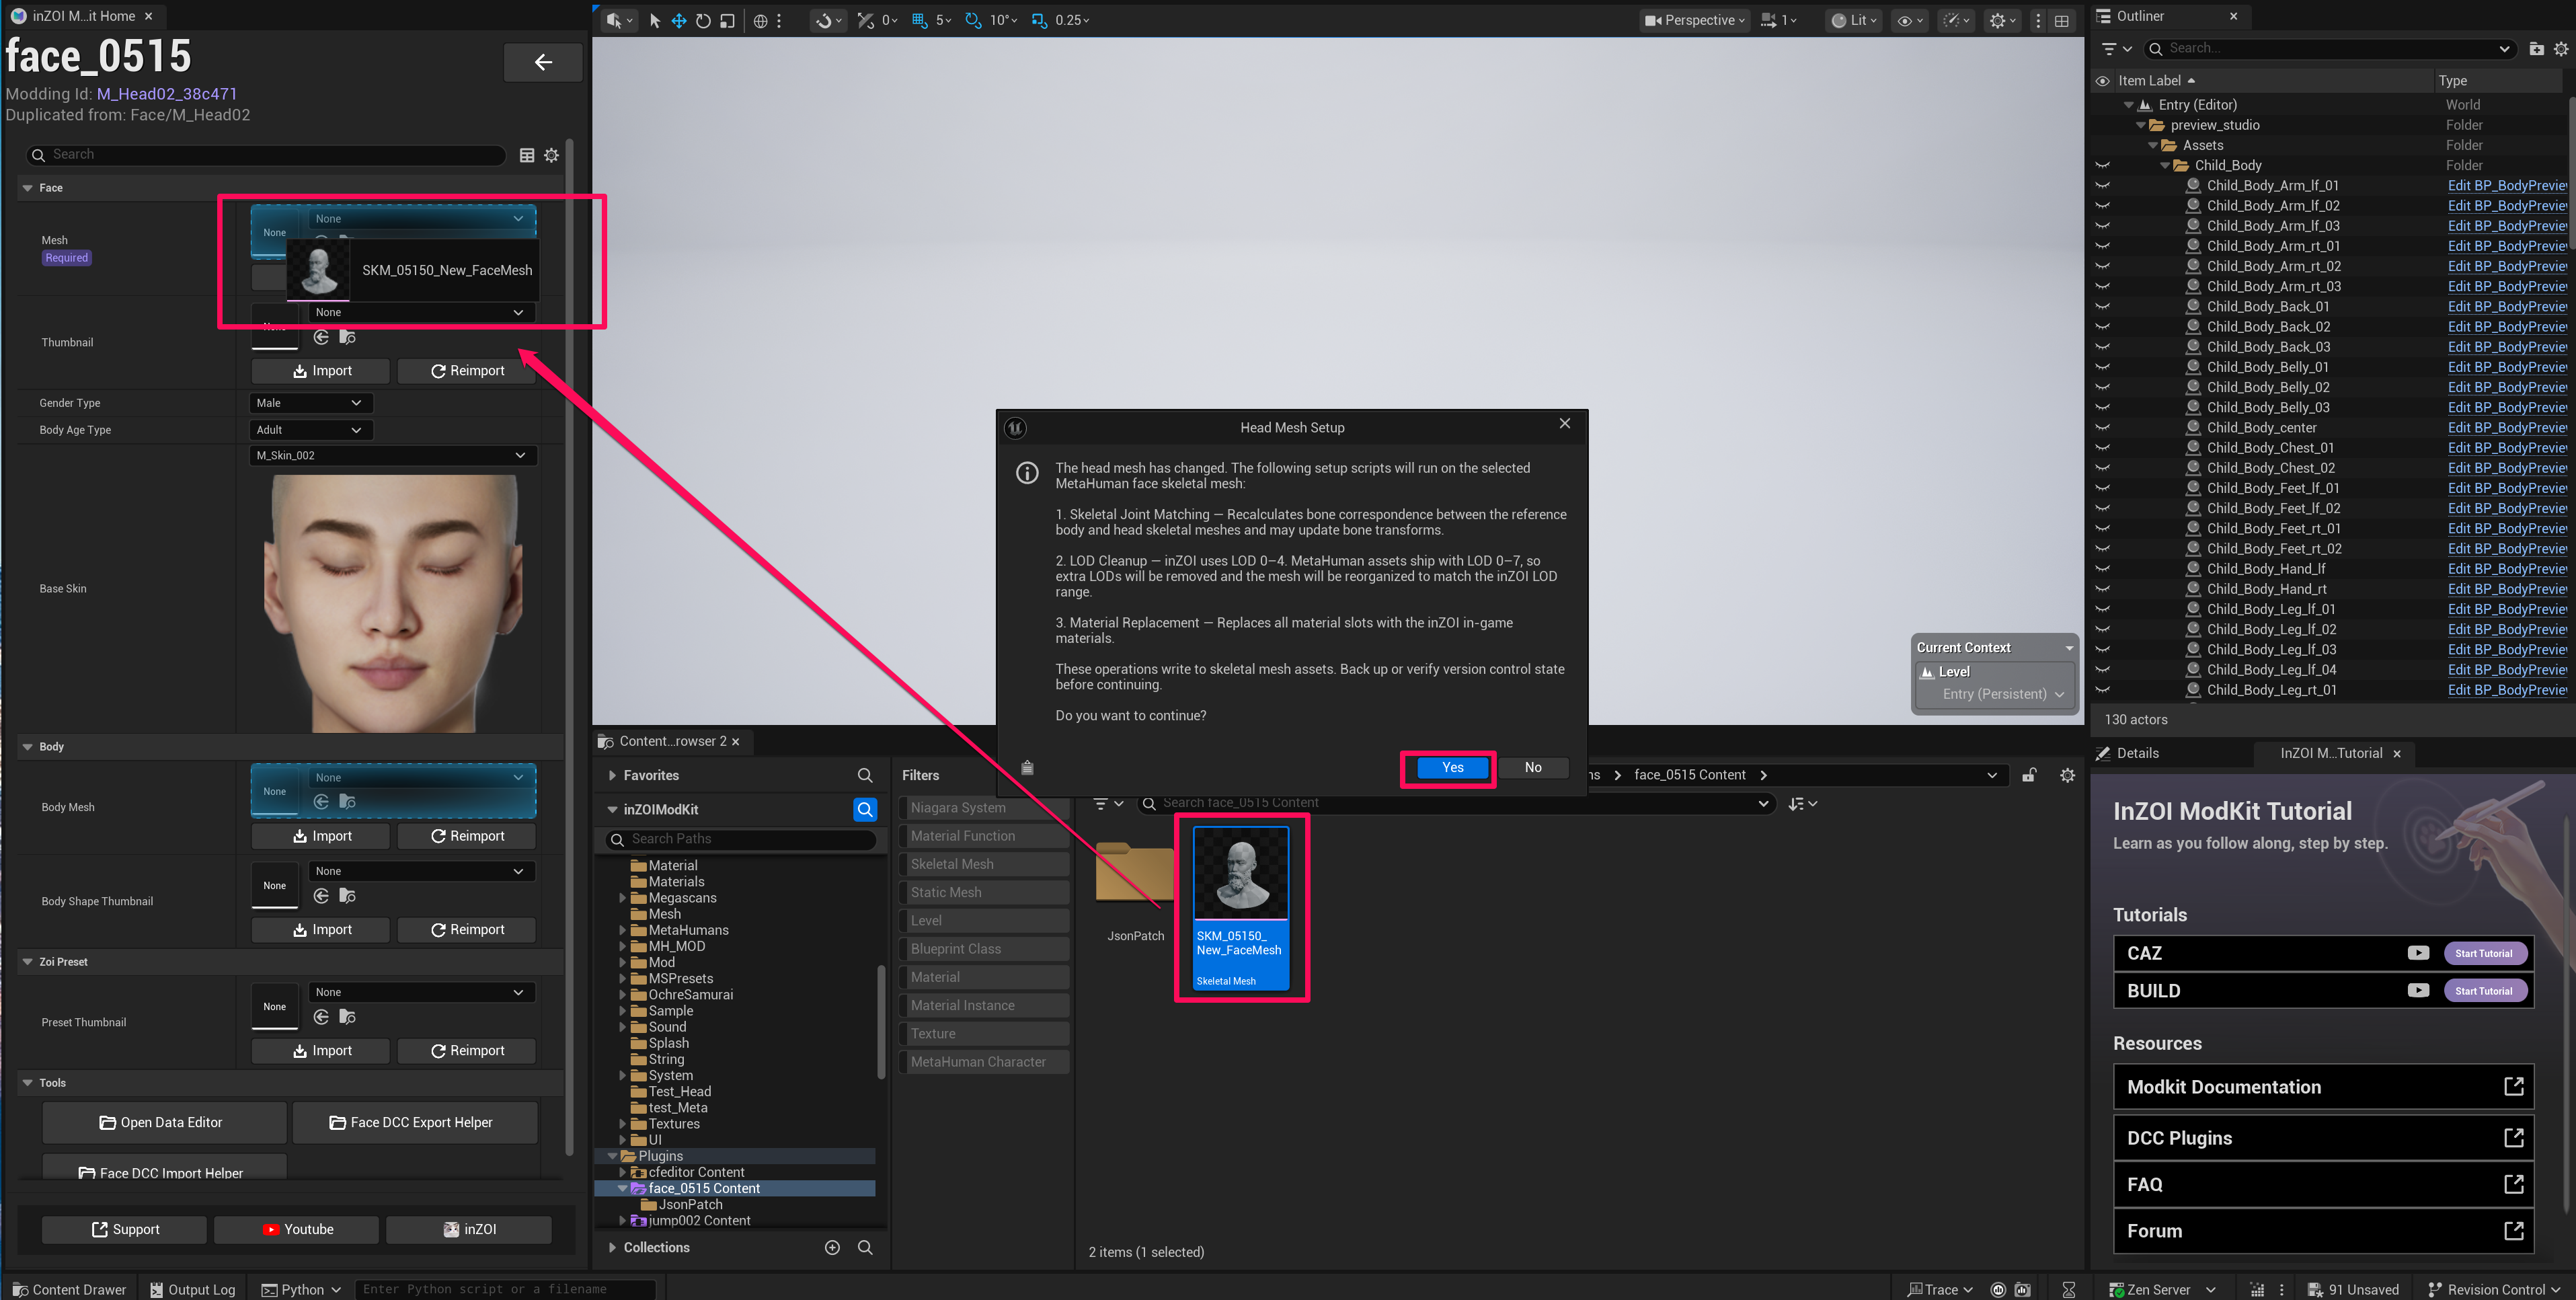Open the Body Age Type Adult dropdown
2576x1300 pixels.
(310, 430)
